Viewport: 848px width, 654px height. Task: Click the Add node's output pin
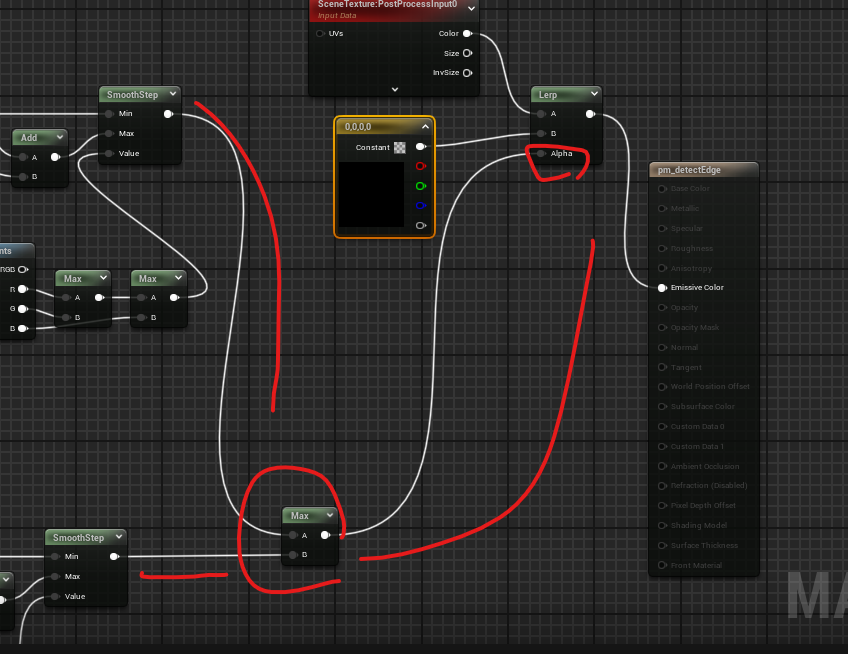(55, 157)
